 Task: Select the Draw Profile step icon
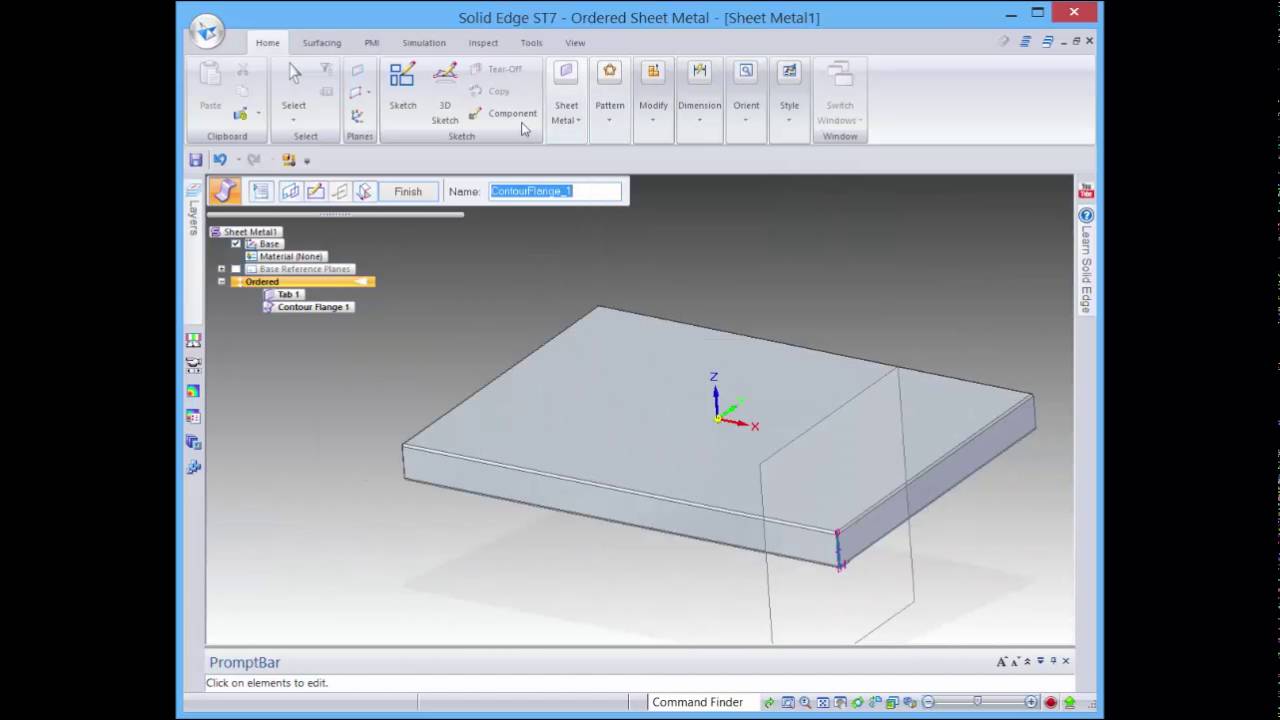click(315, 191)
